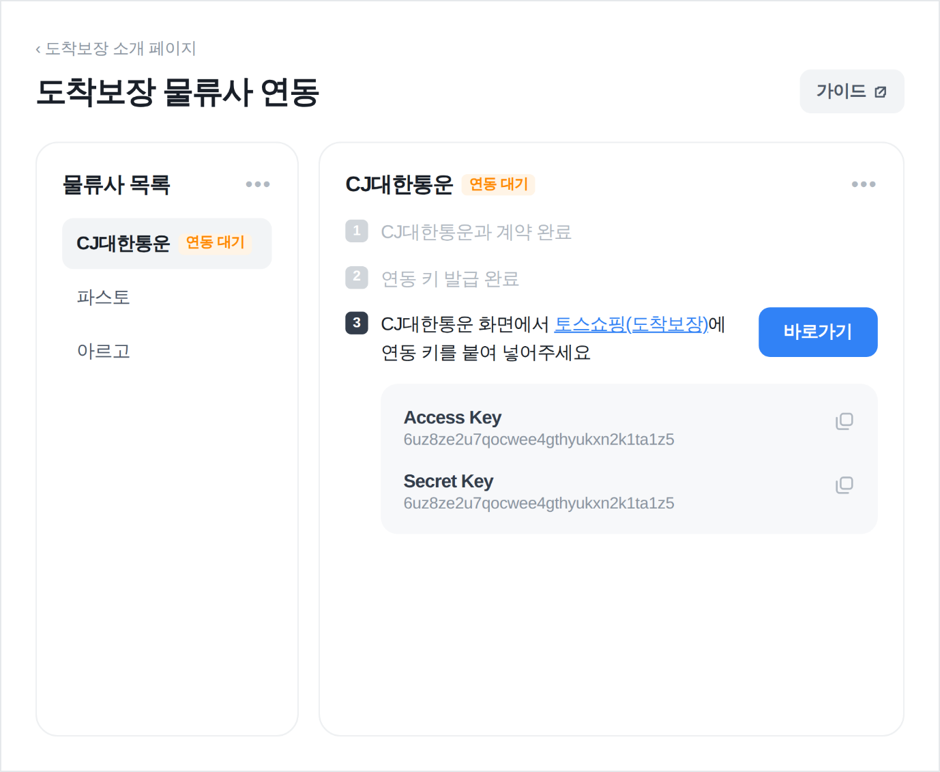Click the 물류사 목록 heading
The width and height of the screenshot is (940, 772).
click(116, 184)
